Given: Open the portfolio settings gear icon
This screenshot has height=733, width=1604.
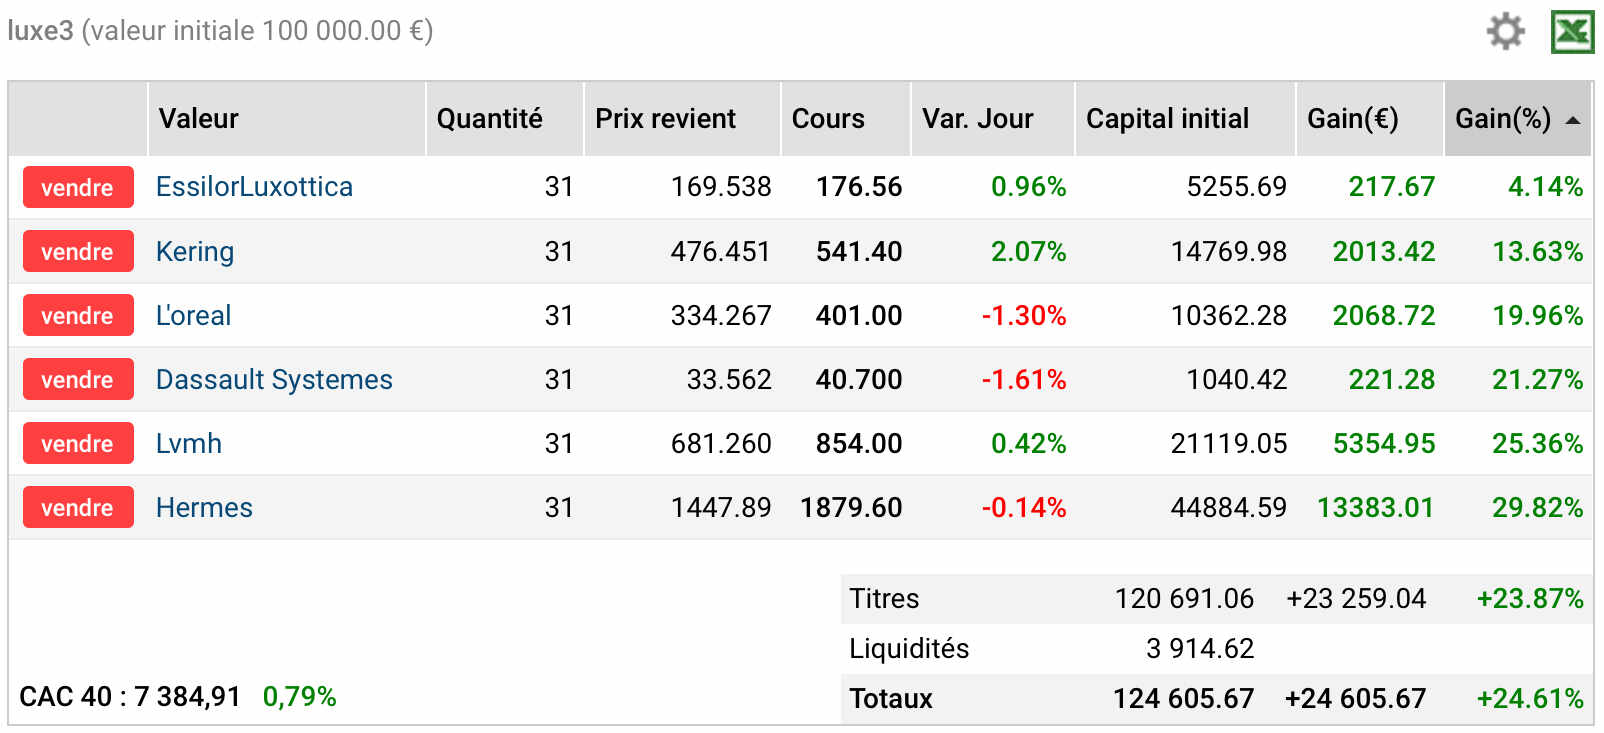Looking at the screenshot, I should coord(1505,31).
